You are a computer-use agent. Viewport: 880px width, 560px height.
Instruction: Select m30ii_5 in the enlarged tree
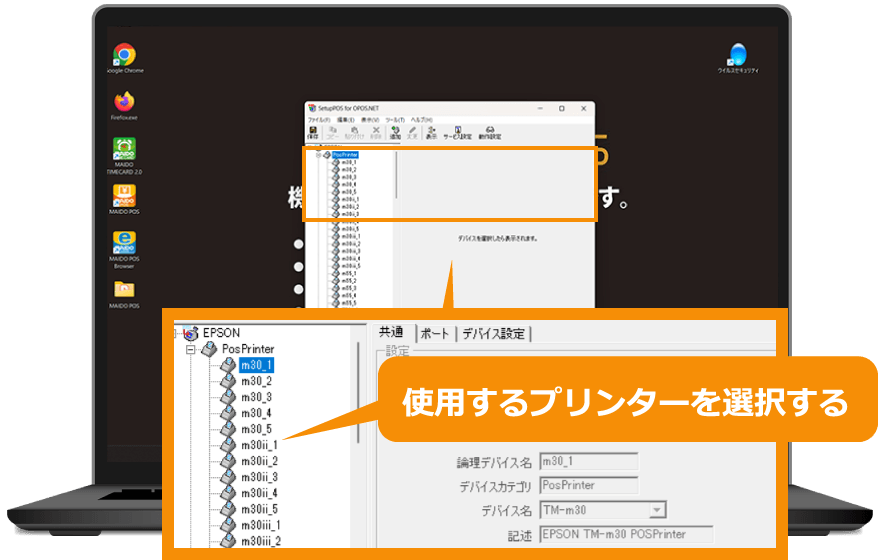259,509
